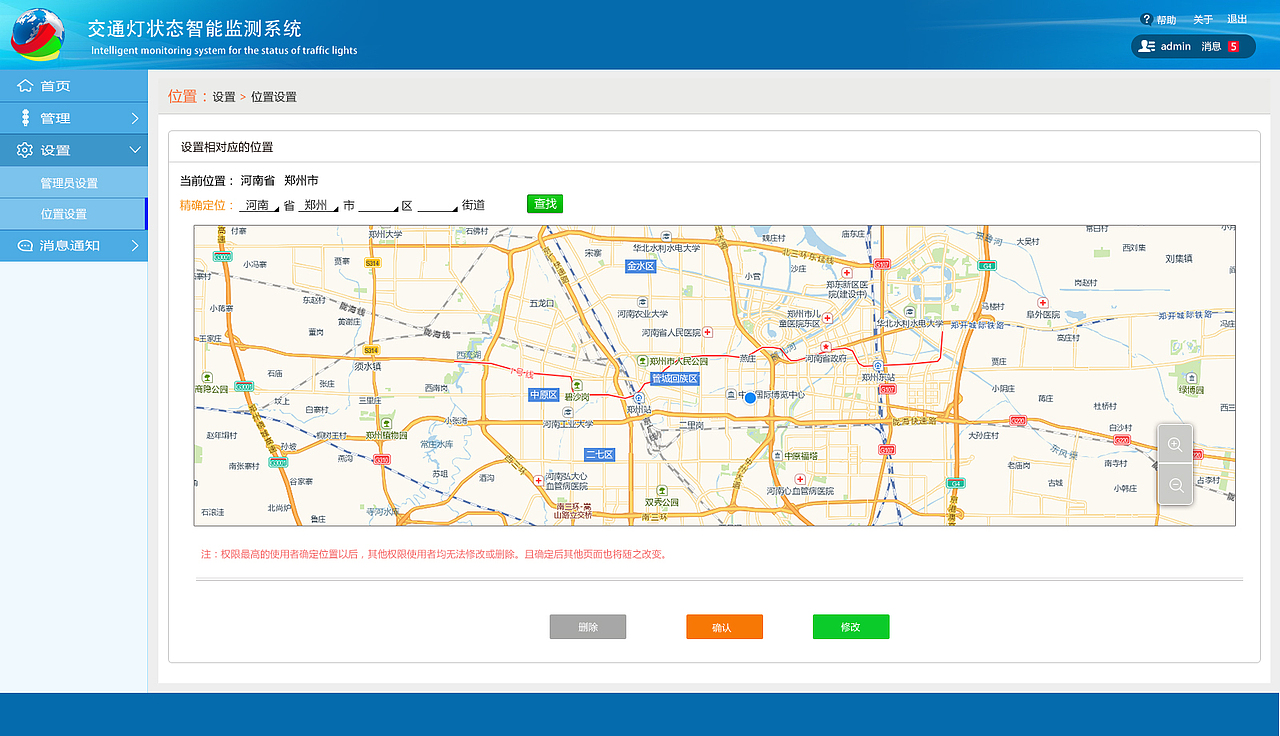Screen dimensions: 1280x736
Task: Click the blue location marker on map
Action: (750, 398)
